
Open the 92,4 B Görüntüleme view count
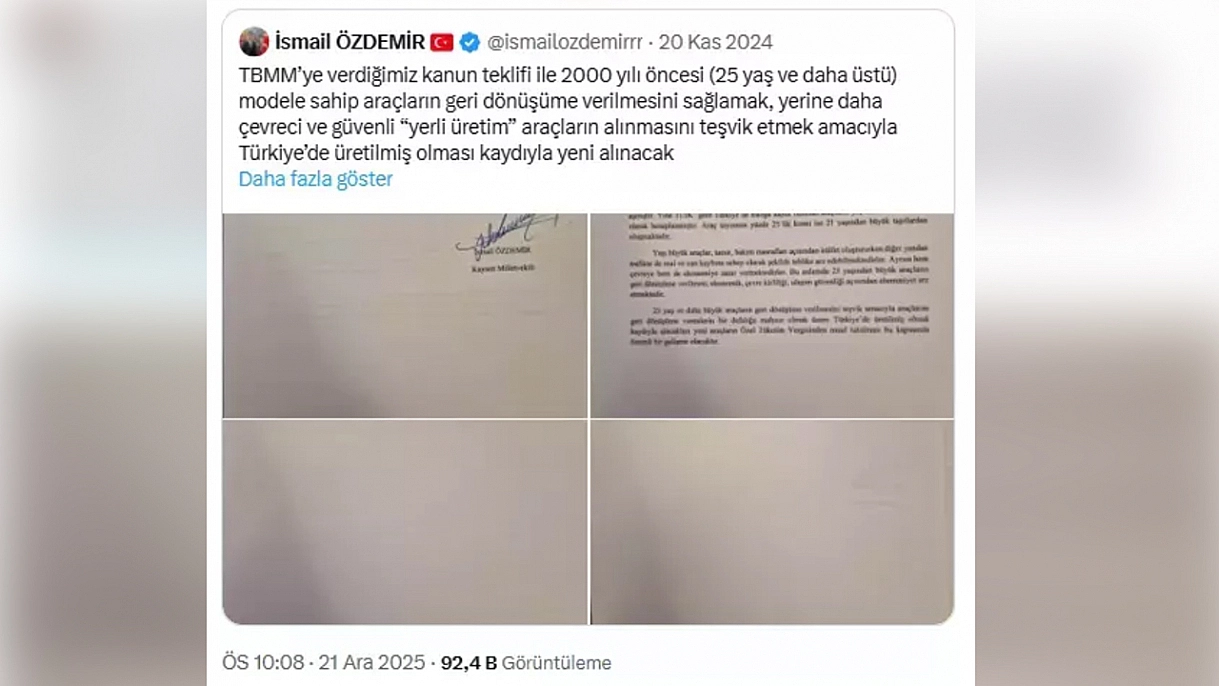click(526, 663)
